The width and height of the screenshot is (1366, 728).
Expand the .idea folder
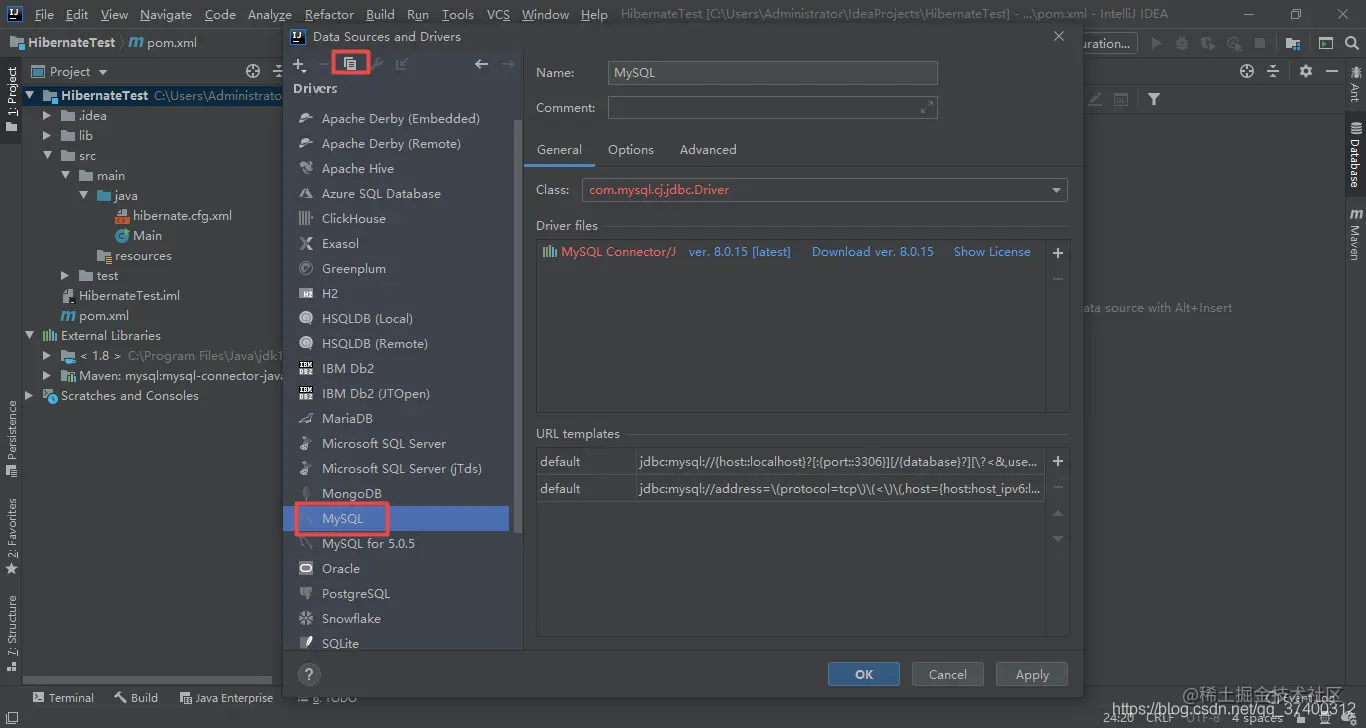click(47, 116)
